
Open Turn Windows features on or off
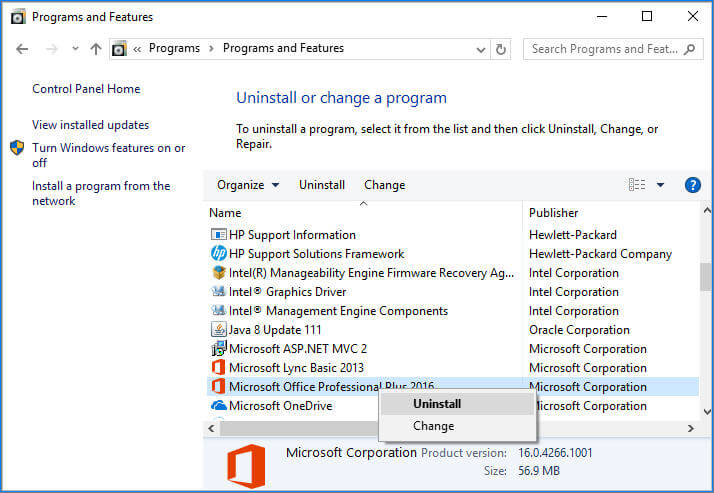(x=108, y=155)
